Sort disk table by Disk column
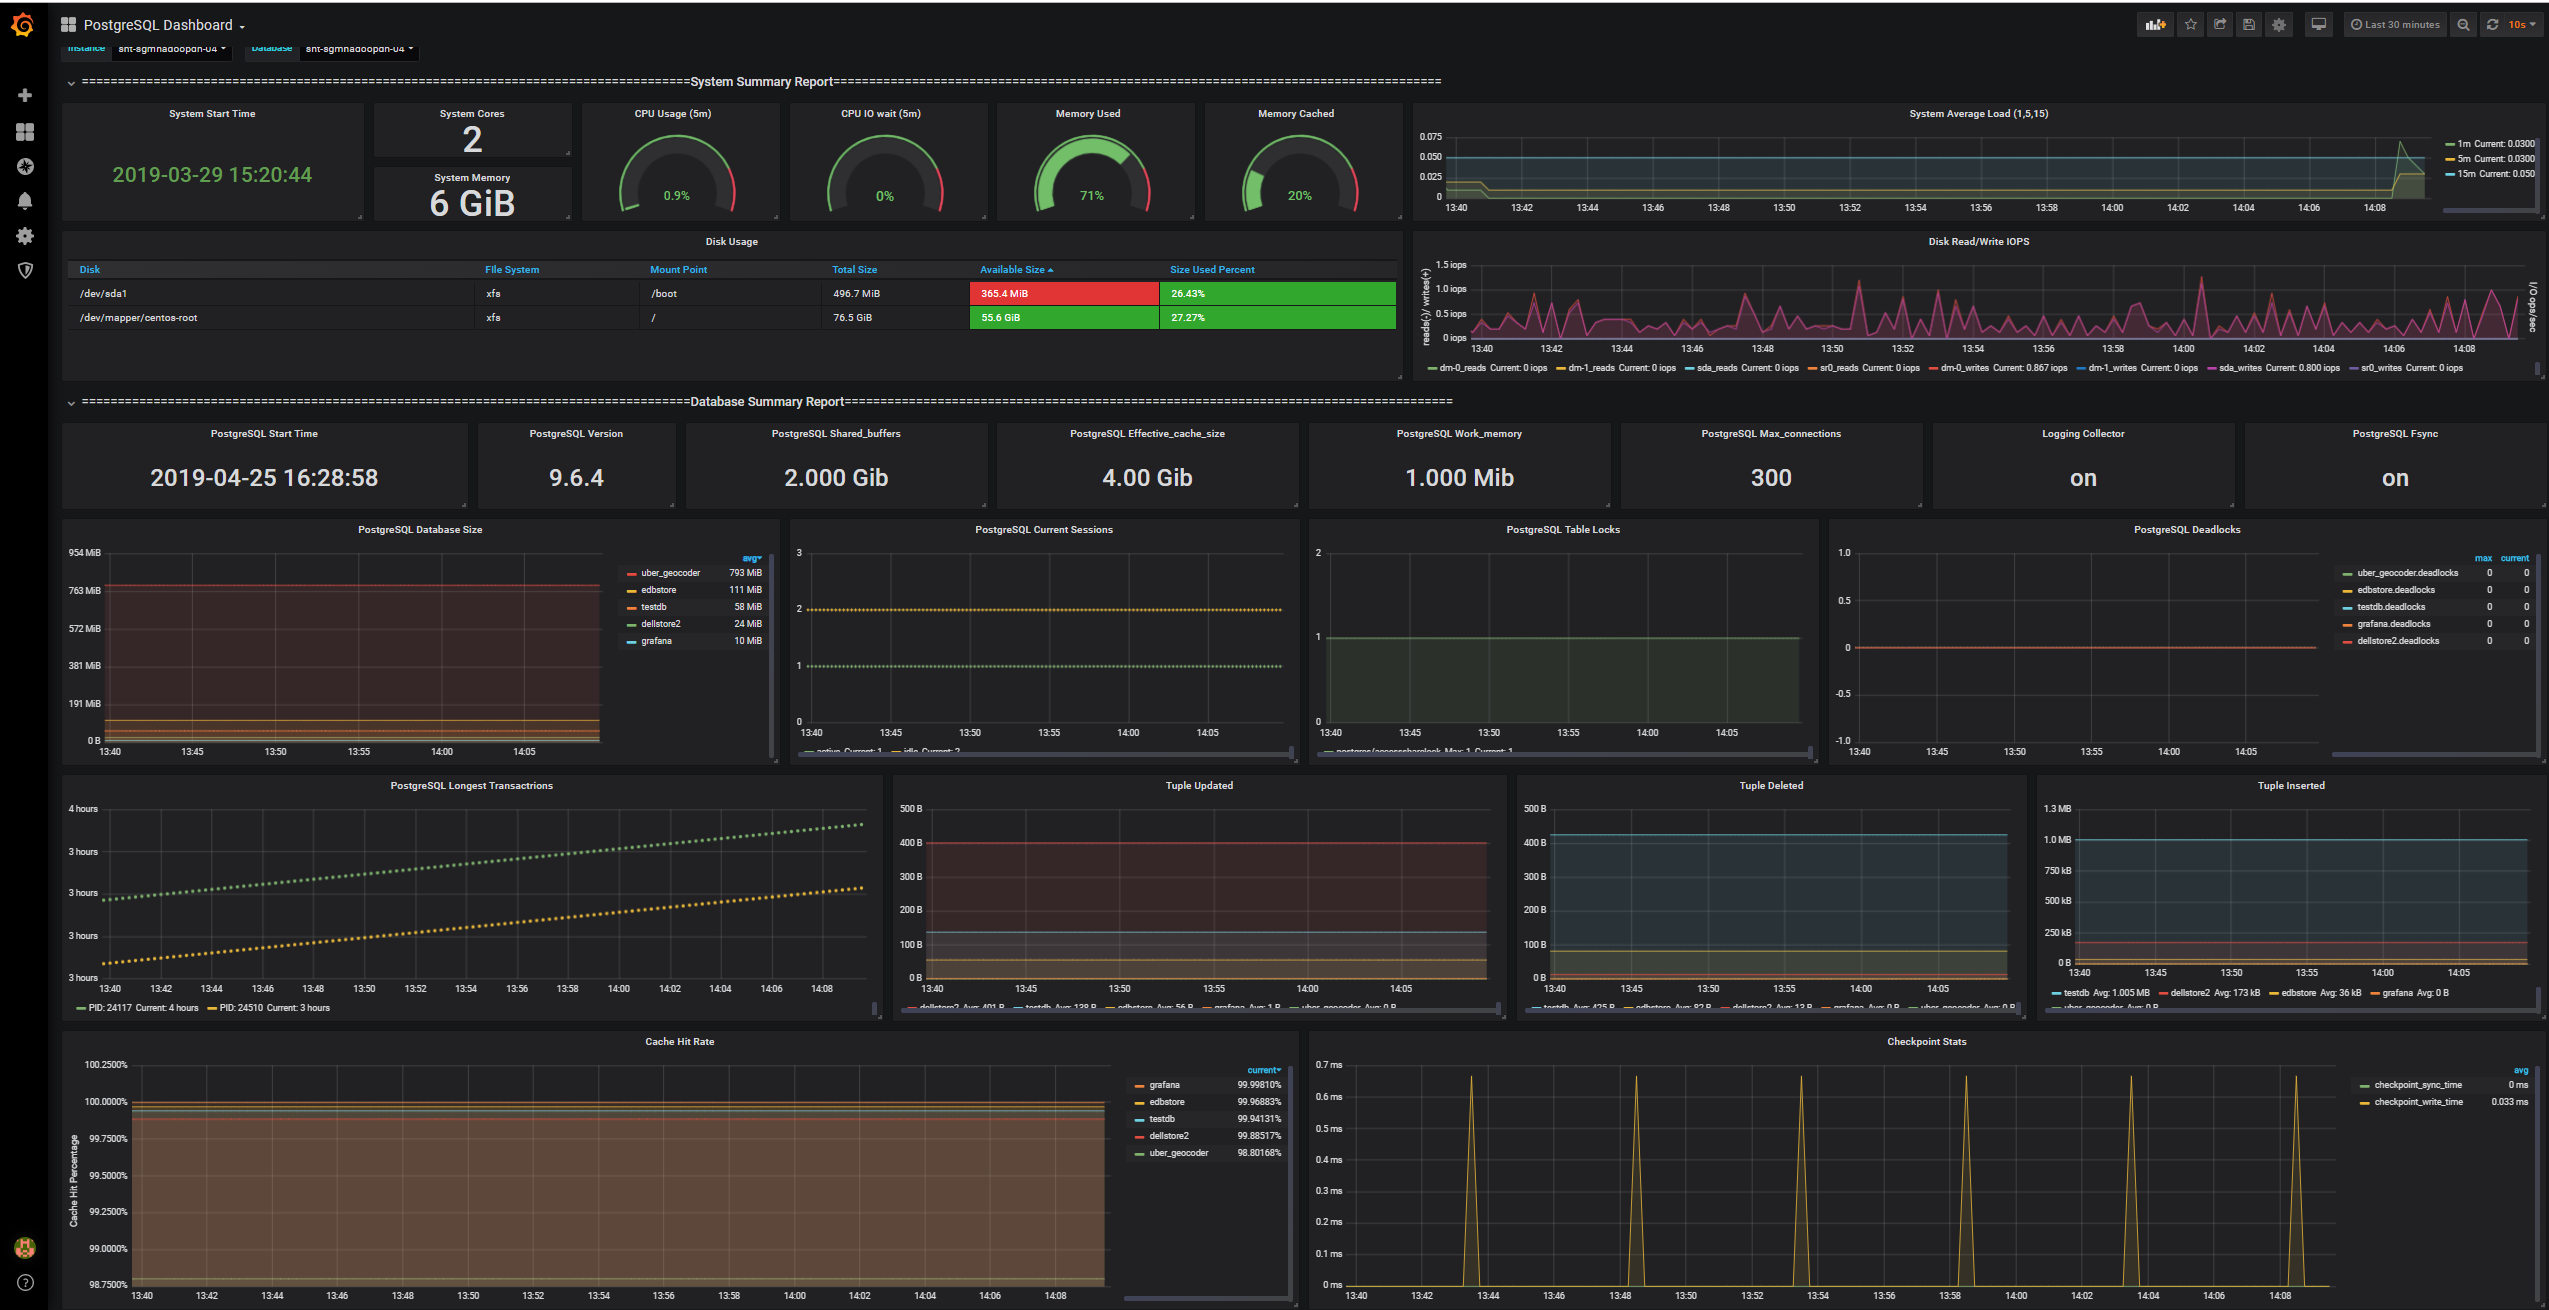This screenshot has width=2549, height=1310. (x=90, y=270)
